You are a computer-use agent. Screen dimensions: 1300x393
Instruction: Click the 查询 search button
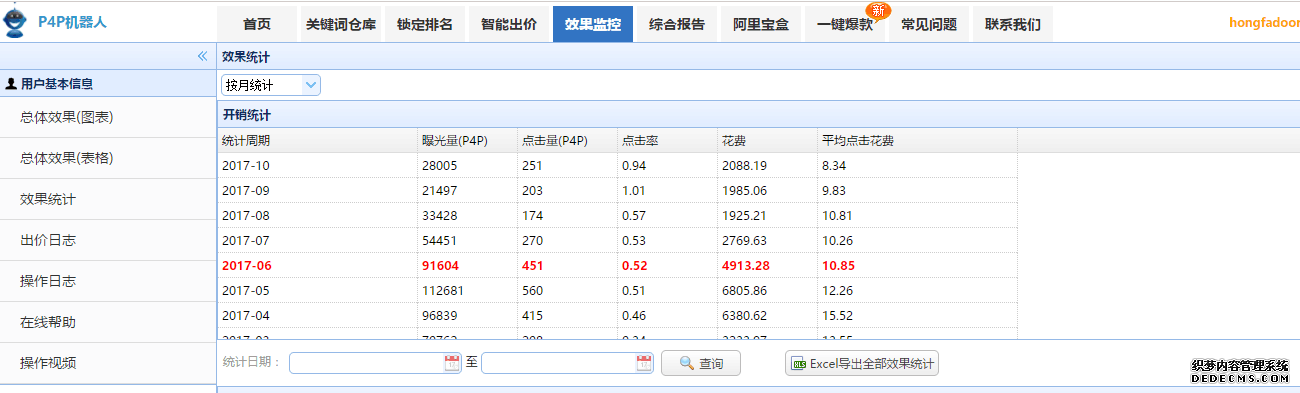(701, 363)
